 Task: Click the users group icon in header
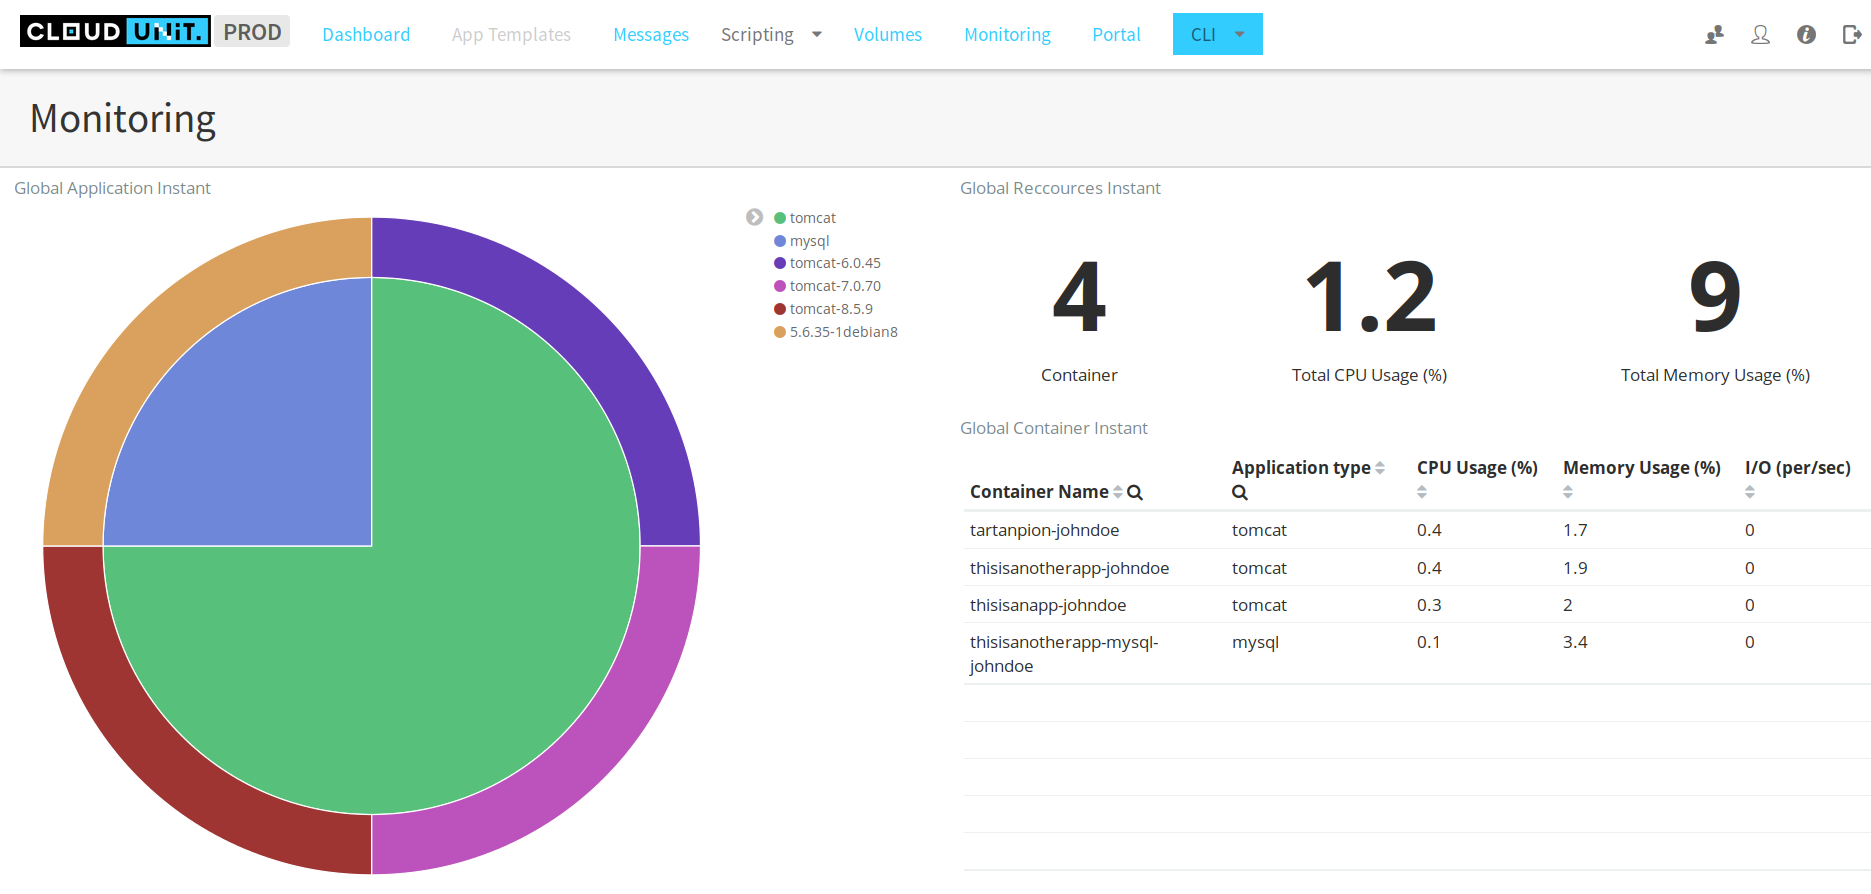pyautogui.click(x=1714, y=35)
